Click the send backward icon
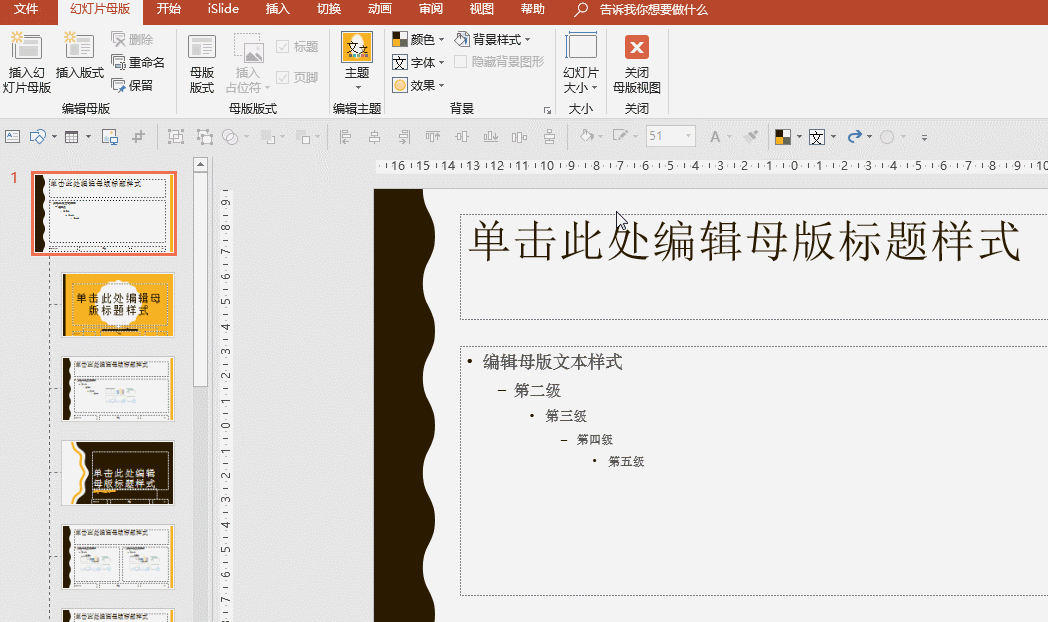The height and width of the screenshot is (622, 1048). pos(303,137)
